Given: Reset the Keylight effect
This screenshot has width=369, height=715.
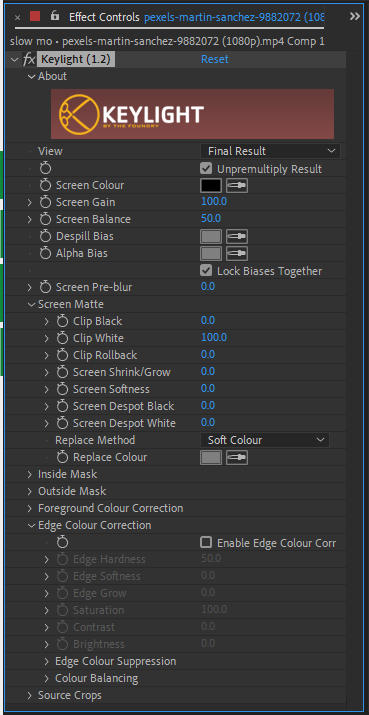Looking at the screenshot, I should [215, 59].
